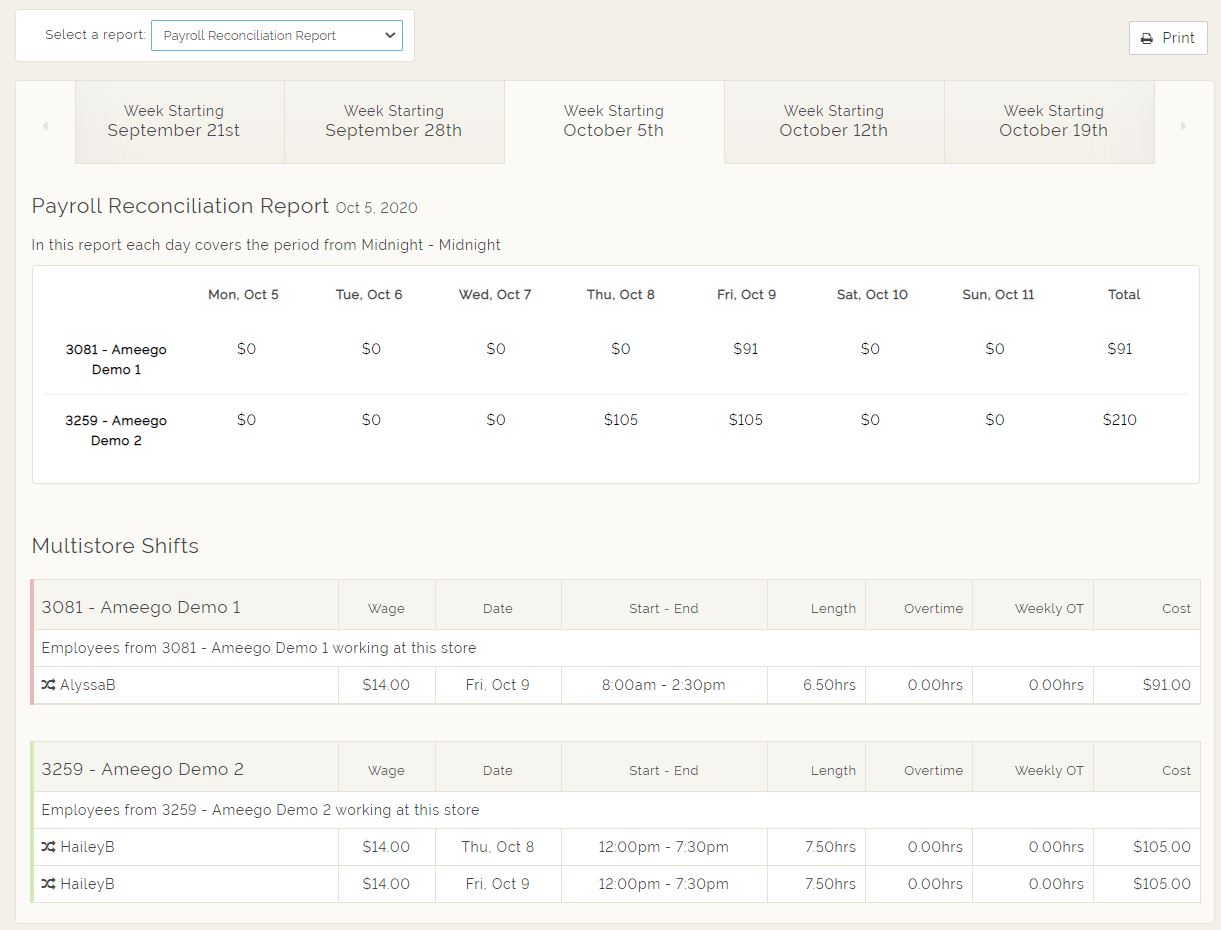Image resolution: width=1221 pixels, height=930 pixels.
Task: Click the $210 weekly total for Ameego Demo 2
Action: pos(1119,420)
